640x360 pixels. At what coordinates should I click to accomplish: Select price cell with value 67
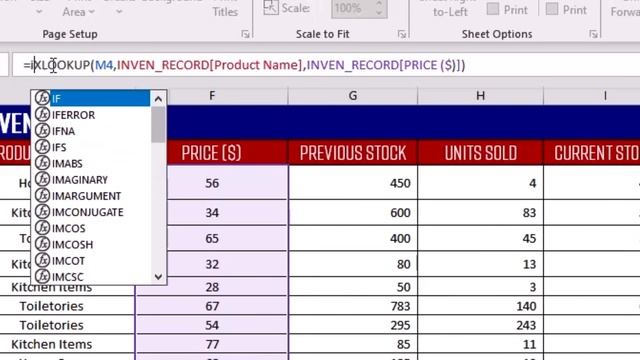point(212,306)
